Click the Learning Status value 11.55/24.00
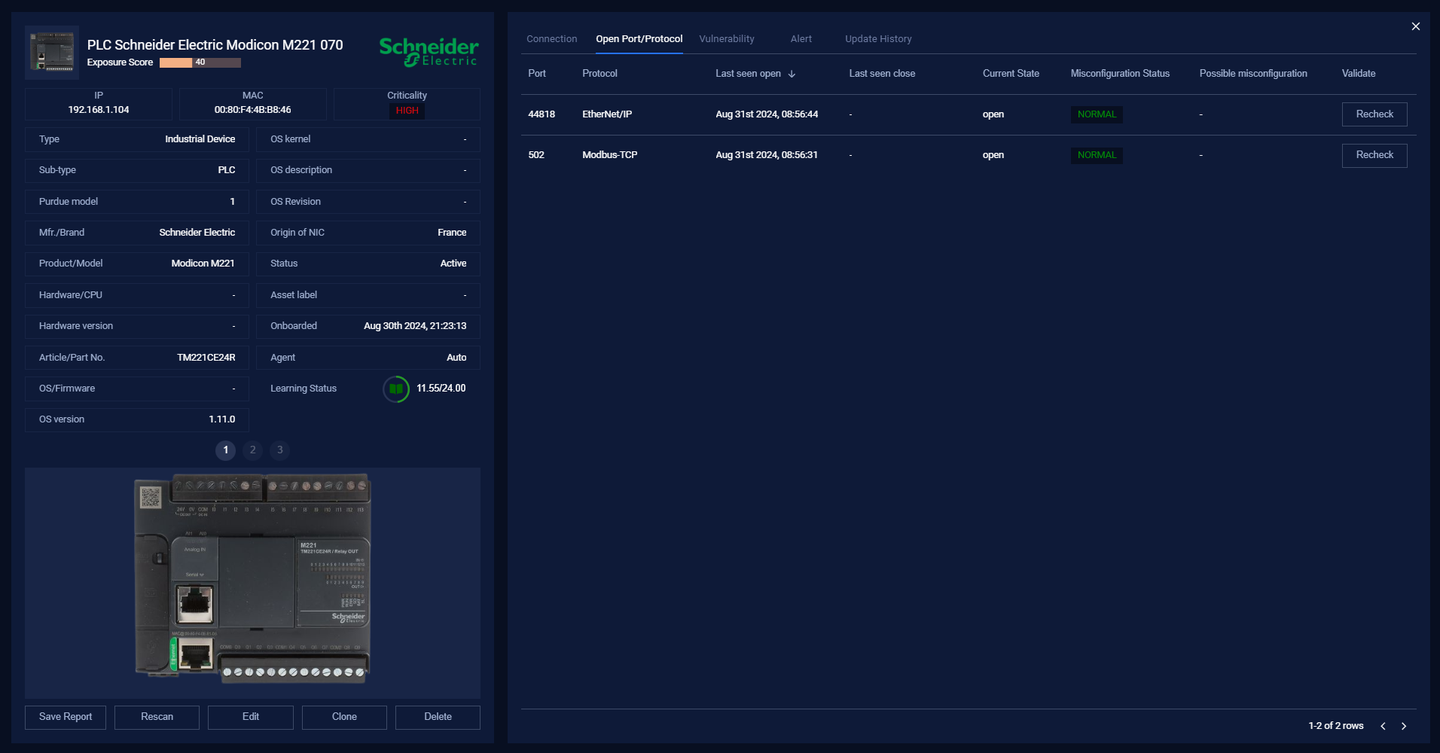Screen dimensions: 1440x753 pyautogui.click(x=441, y=389)
